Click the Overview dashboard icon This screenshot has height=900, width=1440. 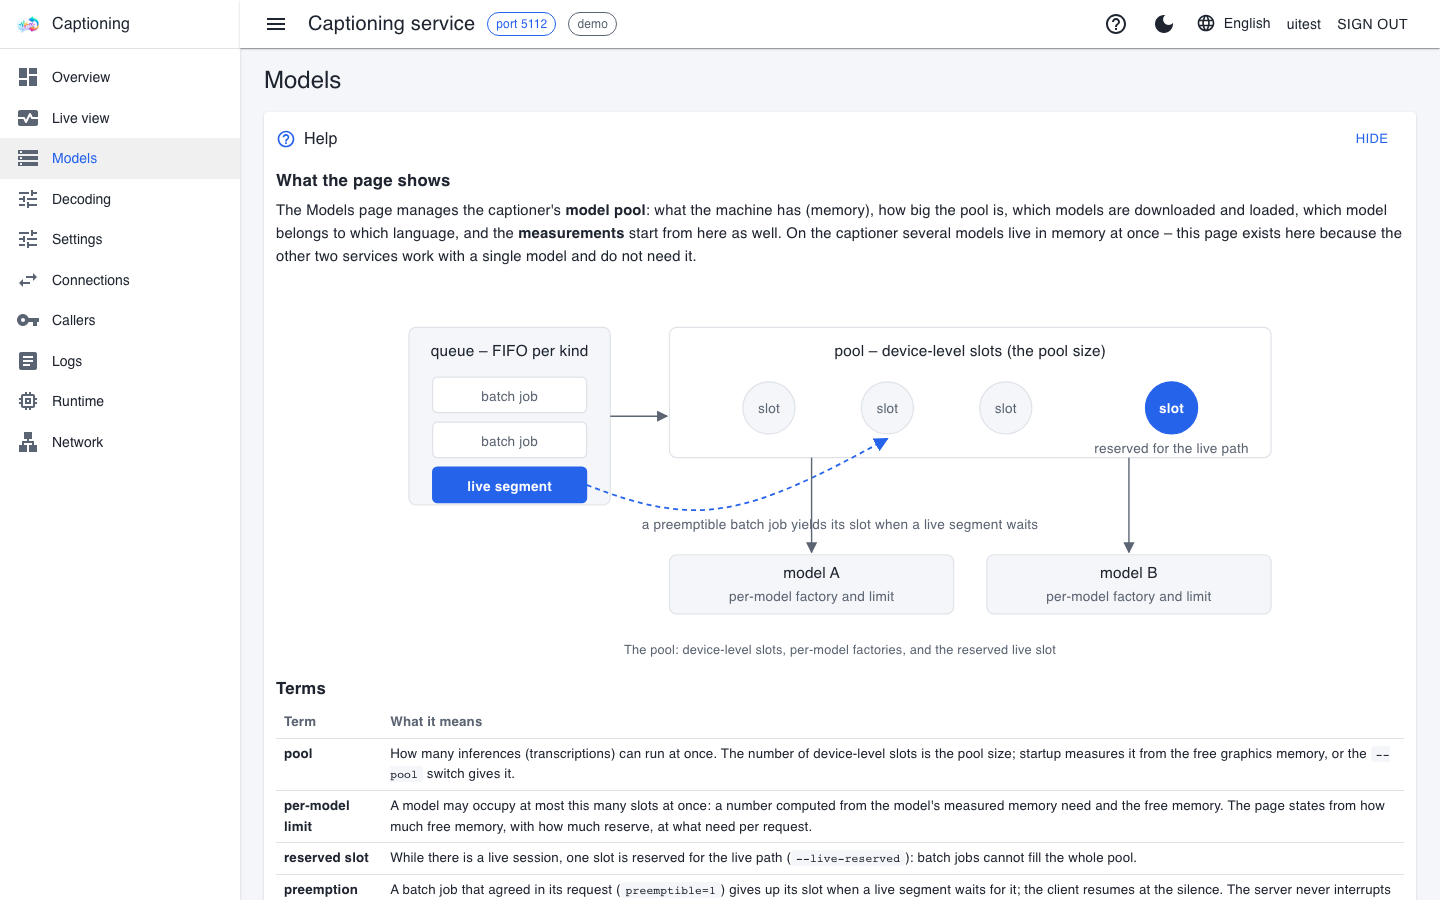coord(28,77)
